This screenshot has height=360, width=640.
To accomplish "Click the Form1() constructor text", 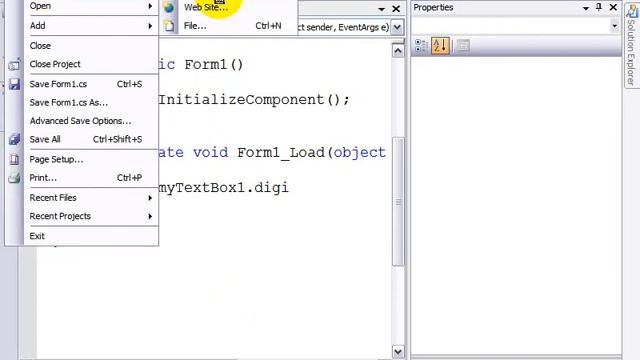I will point(213,64).
